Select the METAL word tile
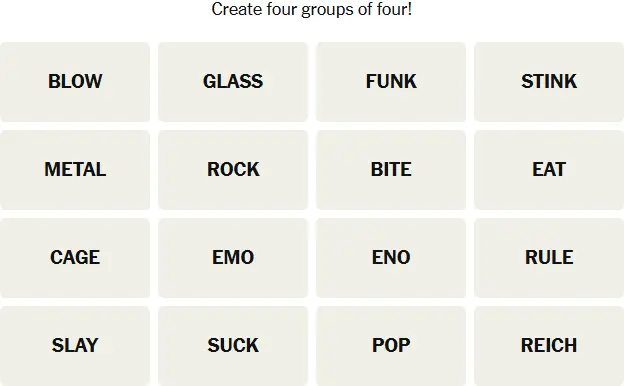The width and height of the screenshot is (624, 386). tap(75, 170)
